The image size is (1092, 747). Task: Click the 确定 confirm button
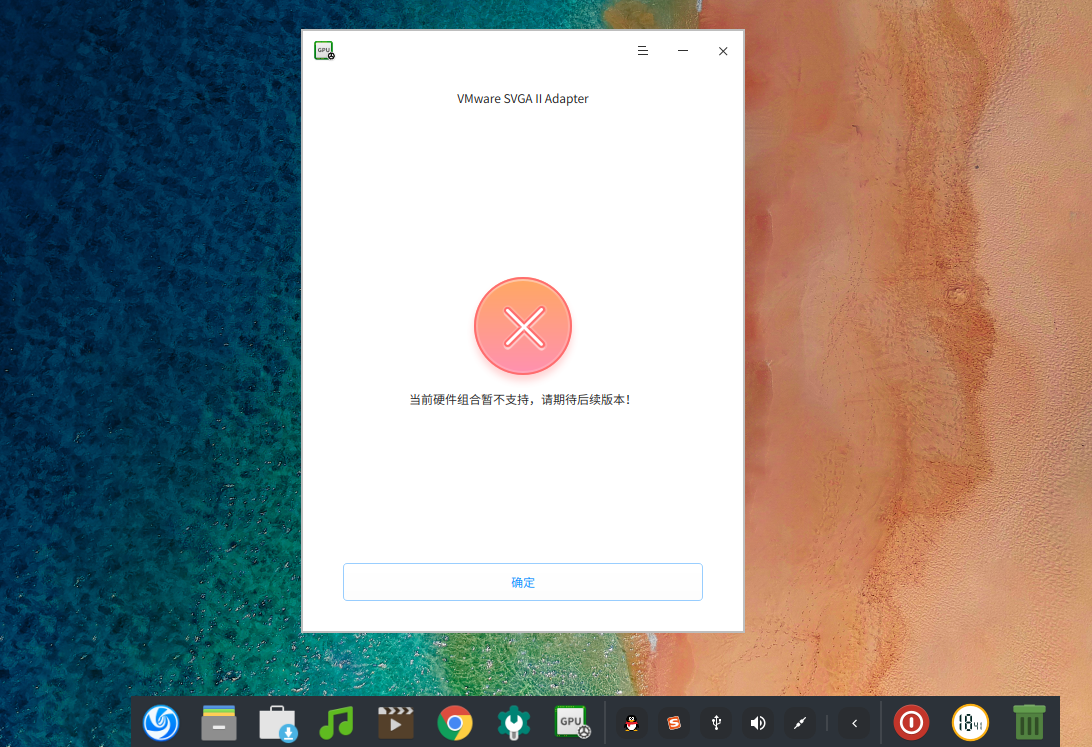(x=522, y=582)
